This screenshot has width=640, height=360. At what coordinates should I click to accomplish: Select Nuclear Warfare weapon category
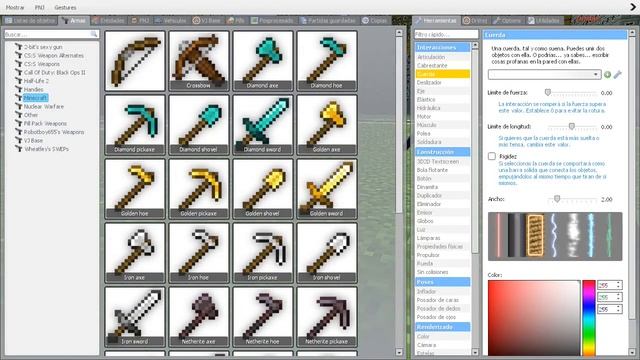pos(44,107)
